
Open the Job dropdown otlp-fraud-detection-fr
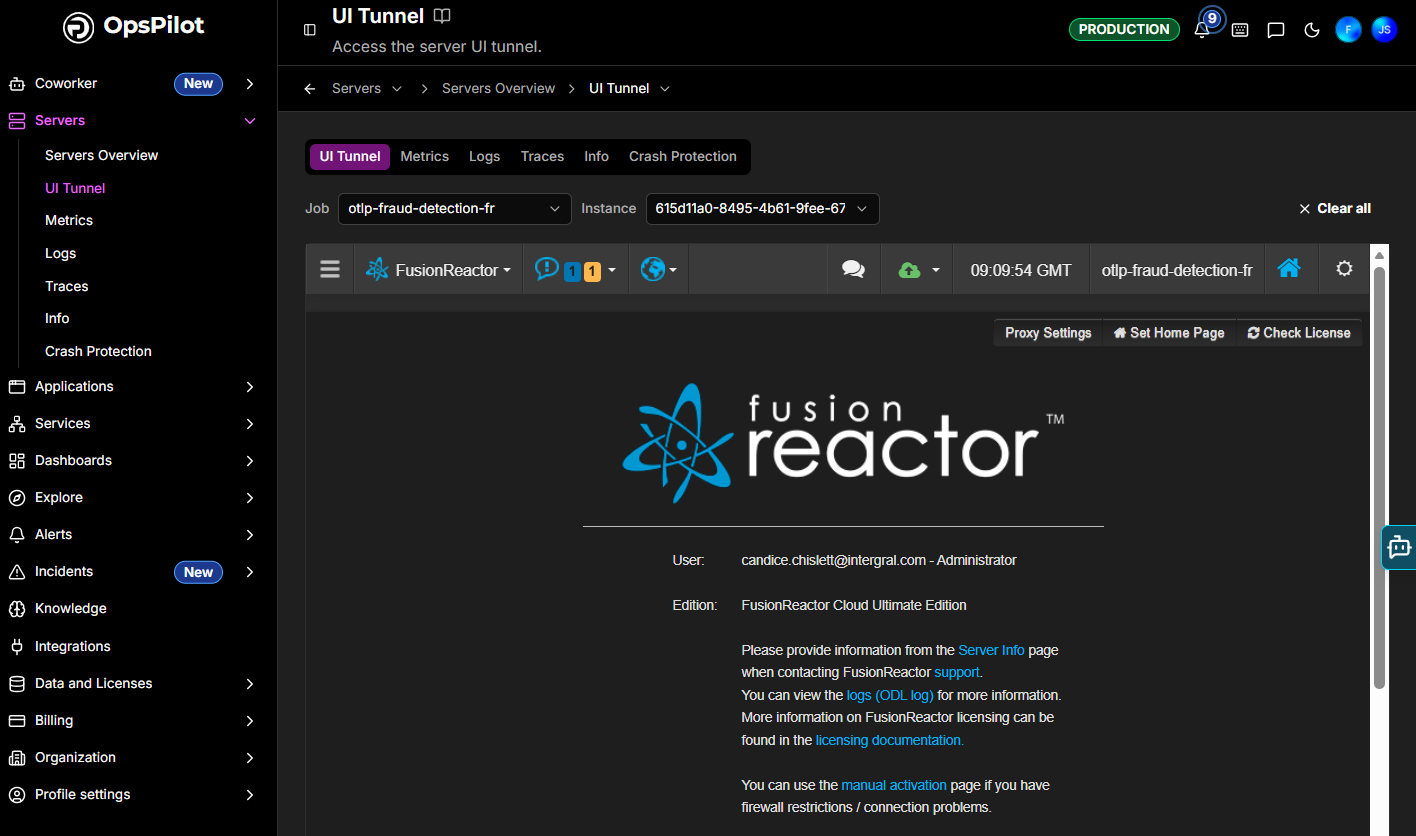tap(455, 209)
